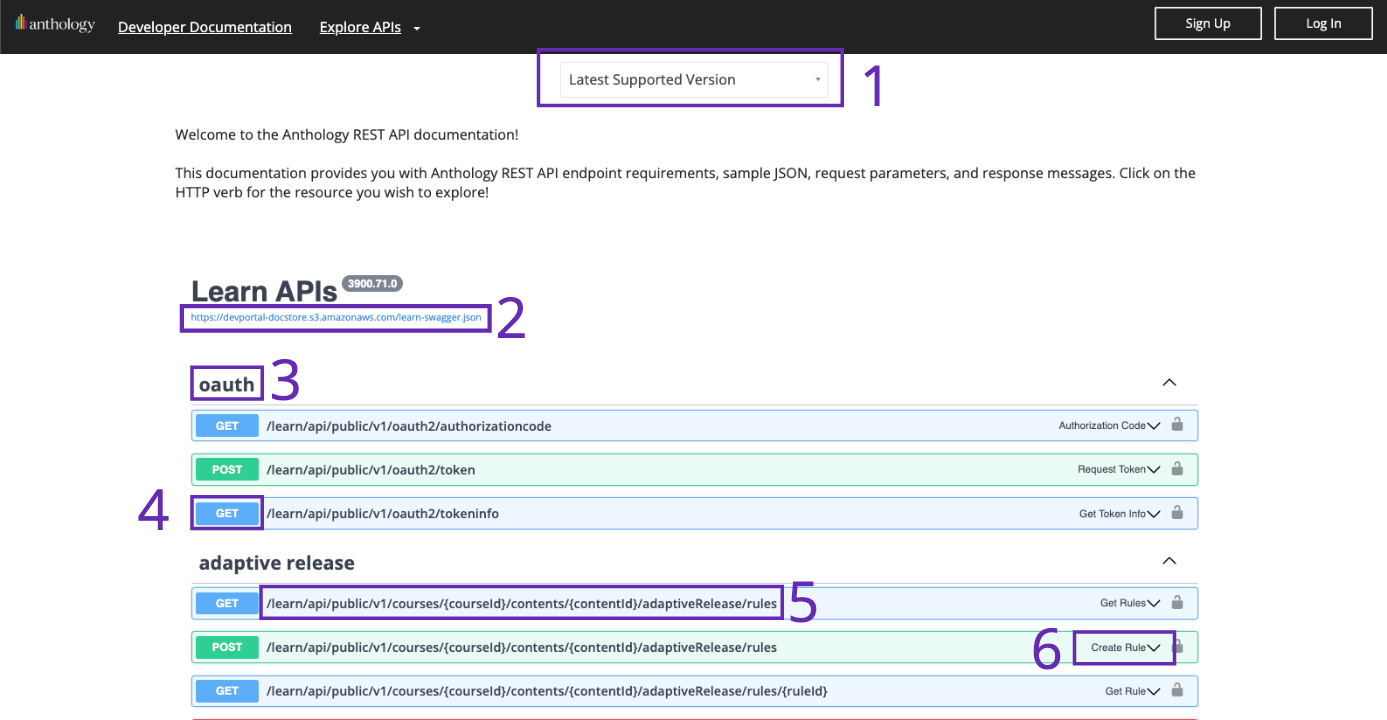Click the Get Token Info summary label
The width and height of the screenshot is (1387, 720).
point(1112,514)
